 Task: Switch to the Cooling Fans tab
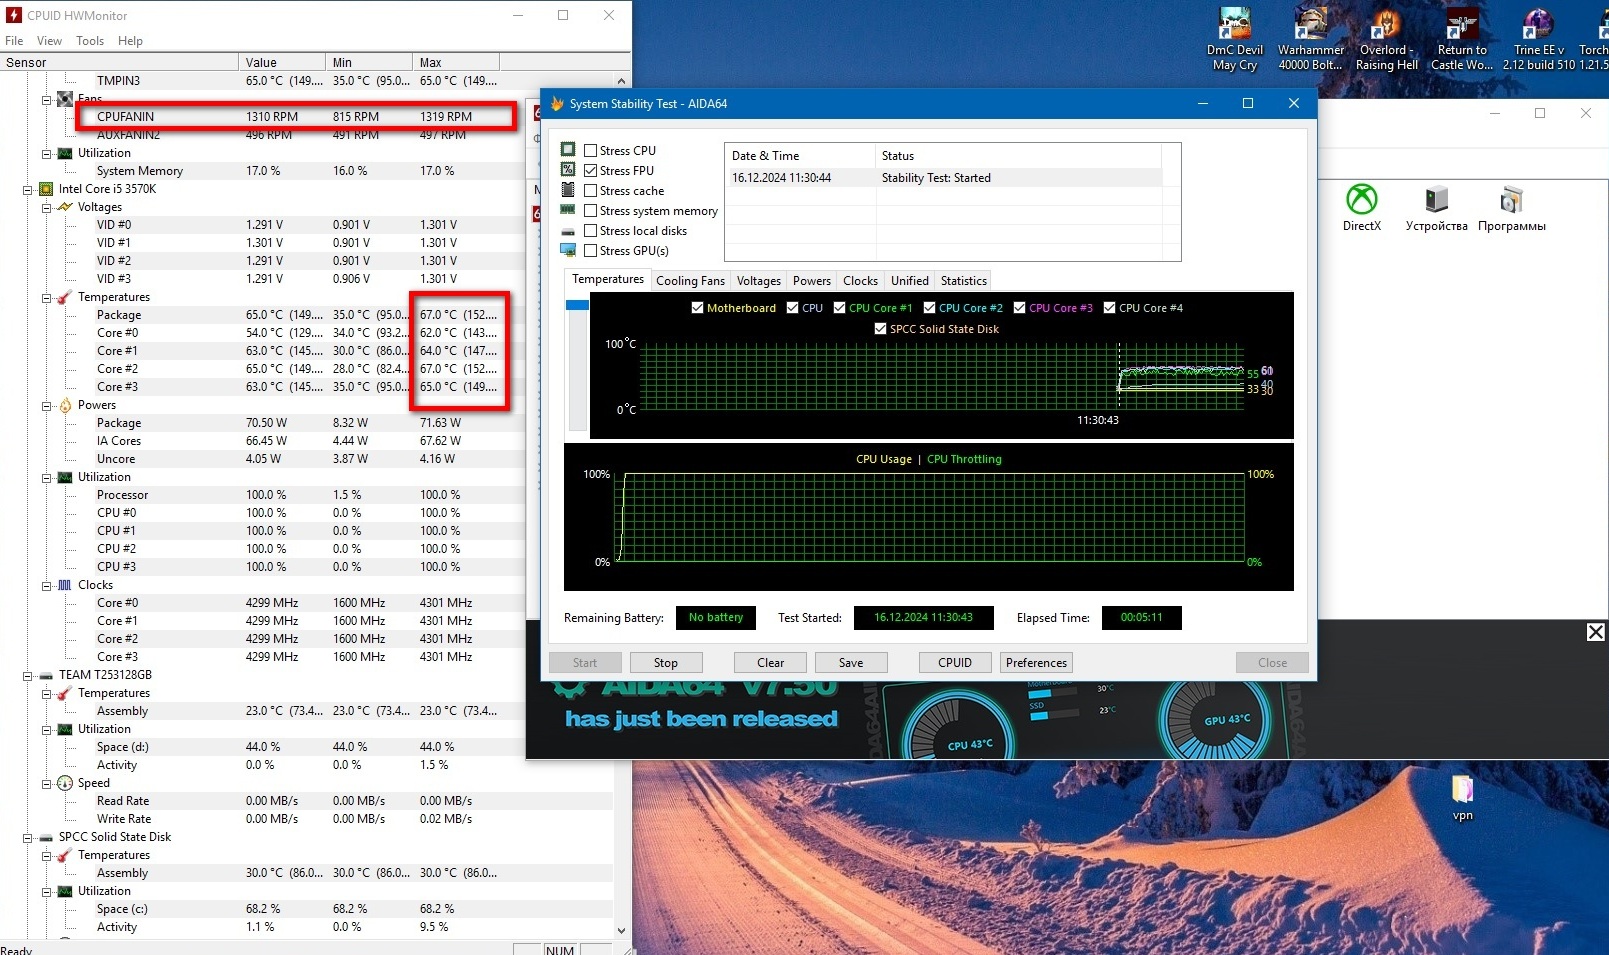pyautogui.click(x=690, y=281)
